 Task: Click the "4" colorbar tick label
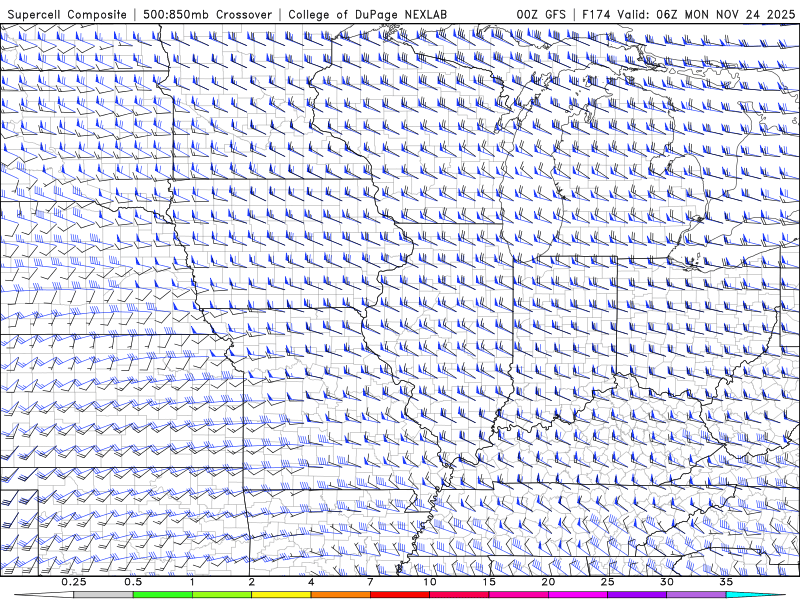311,582
